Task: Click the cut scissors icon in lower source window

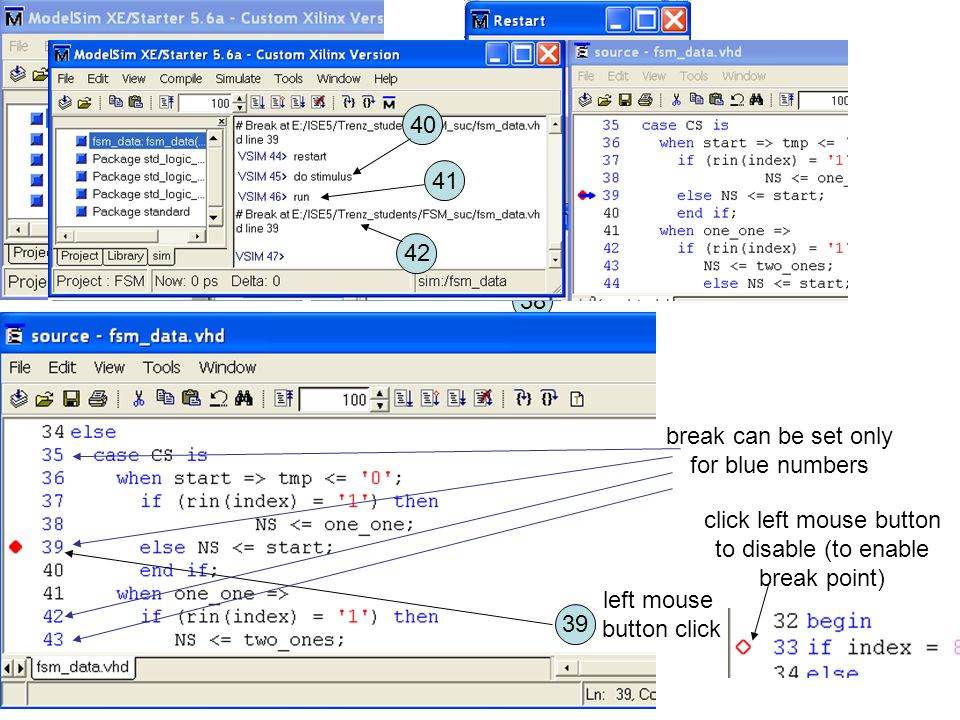Action: pyautogui.click(x=139, y=399)
